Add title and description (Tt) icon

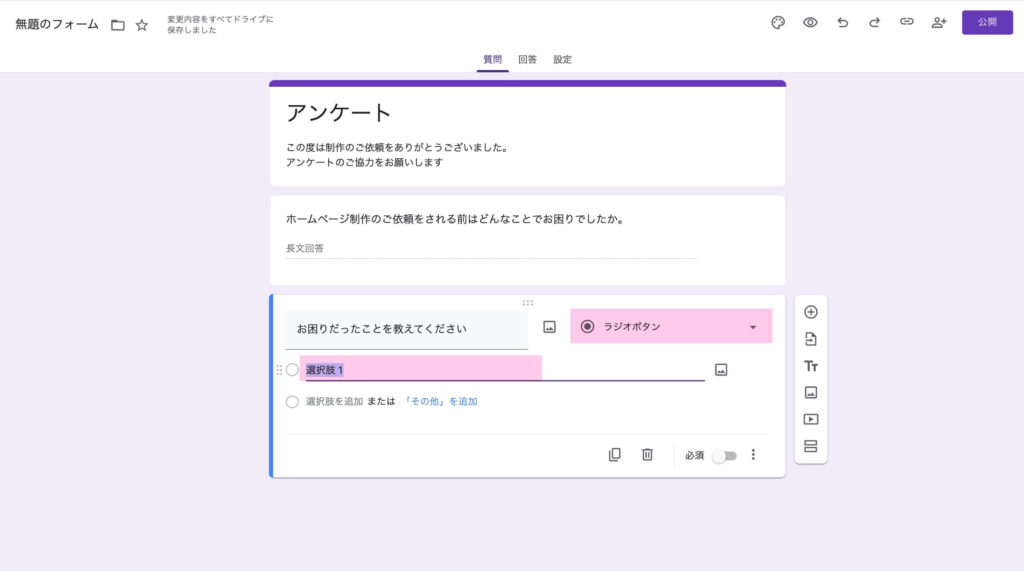pyautogui.click(x=811, y=366)
